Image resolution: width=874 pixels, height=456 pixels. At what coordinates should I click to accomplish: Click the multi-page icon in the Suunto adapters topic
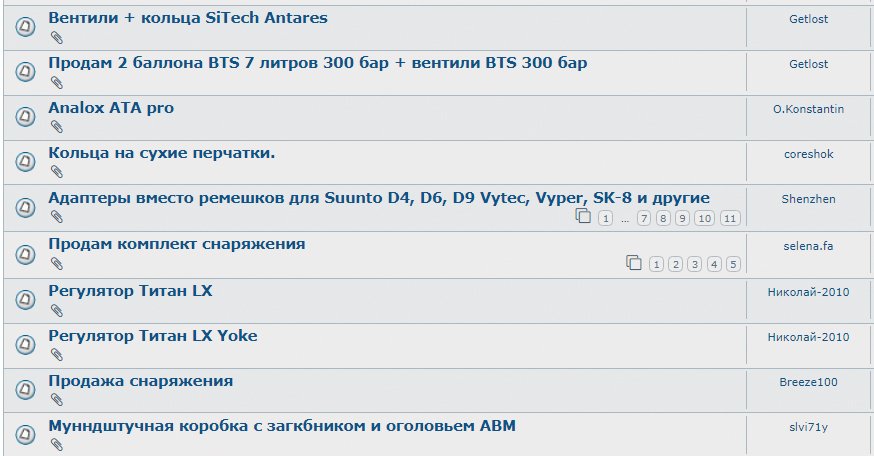tap(583, 216)
